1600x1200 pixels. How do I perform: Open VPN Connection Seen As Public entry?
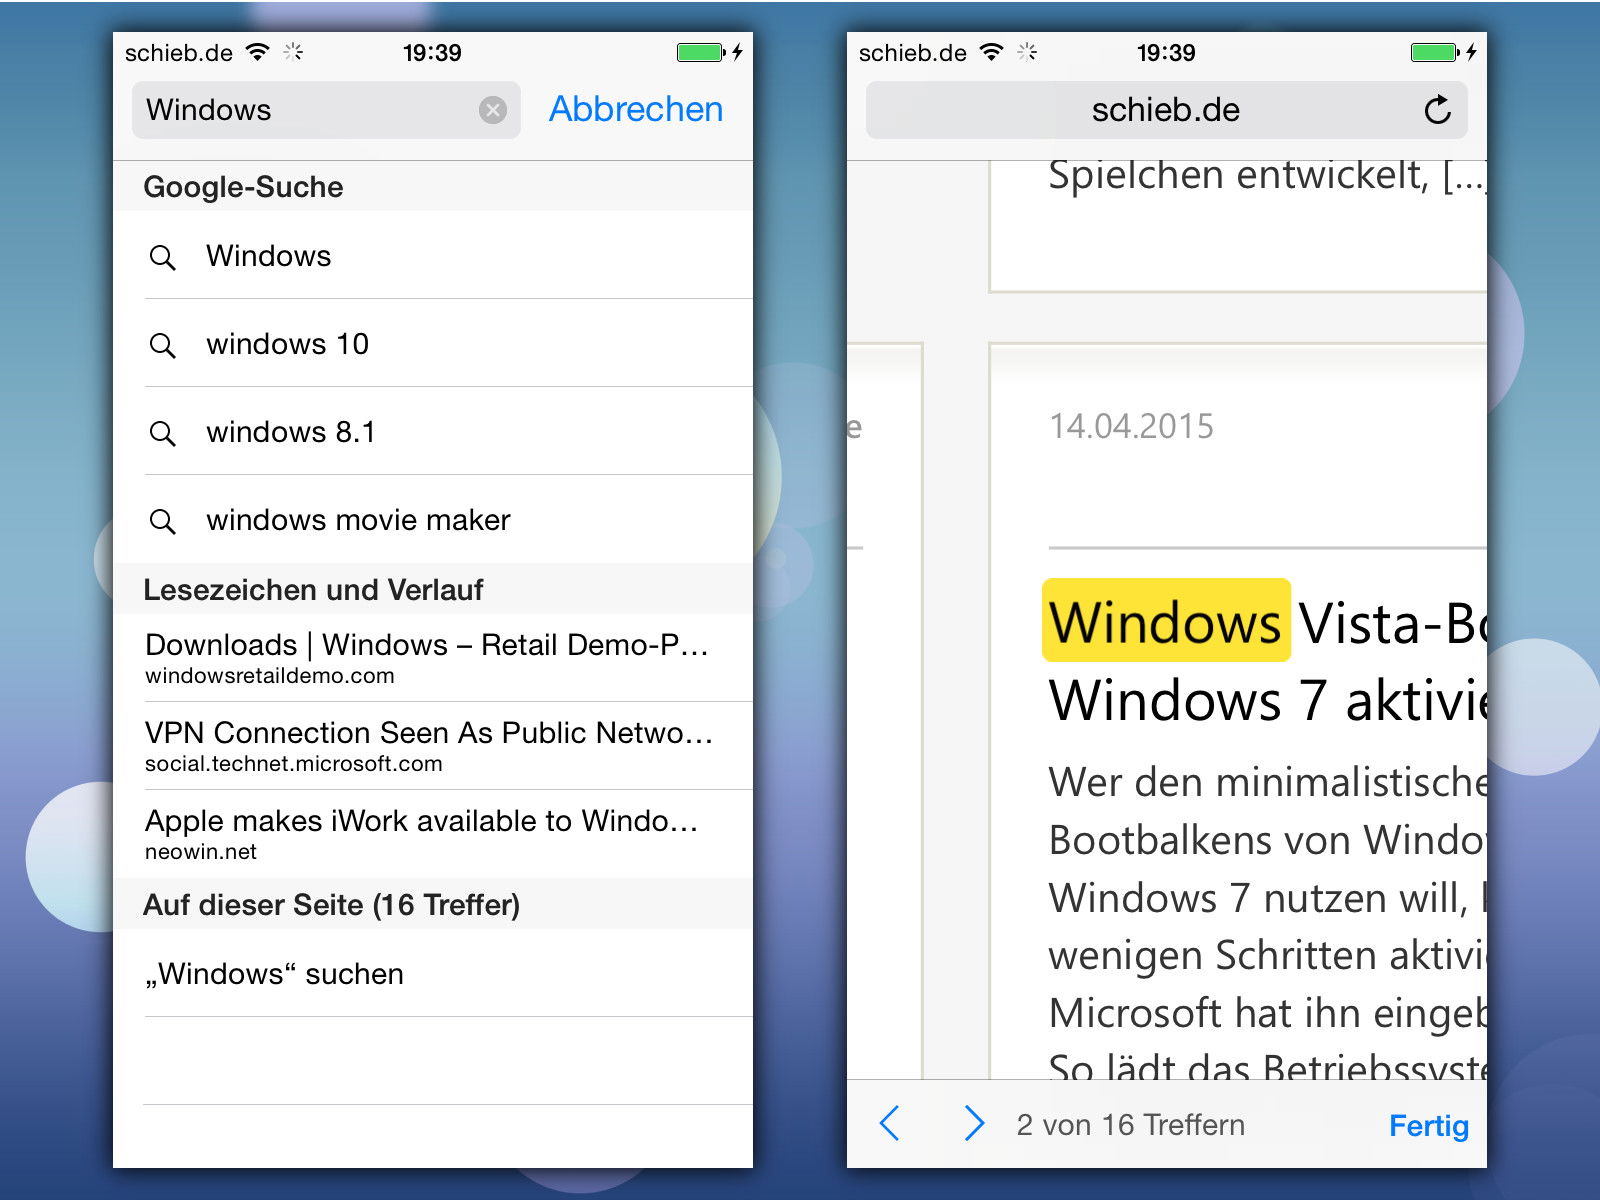[433, 746]
